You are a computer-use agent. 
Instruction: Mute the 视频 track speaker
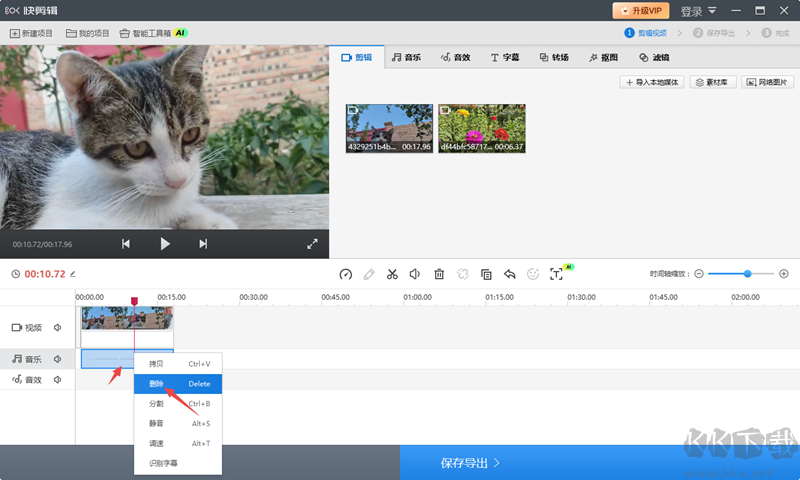click(58, 327)
